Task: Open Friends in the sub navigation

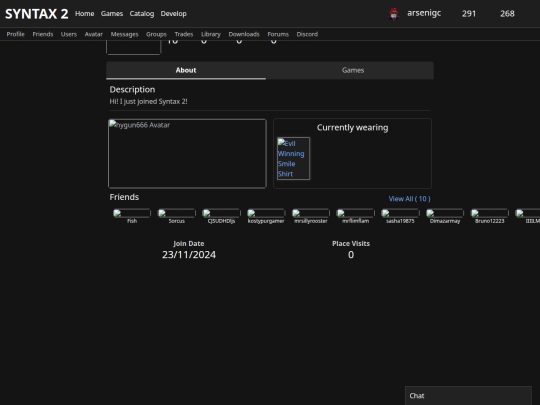Action: [x=43, y=34]
